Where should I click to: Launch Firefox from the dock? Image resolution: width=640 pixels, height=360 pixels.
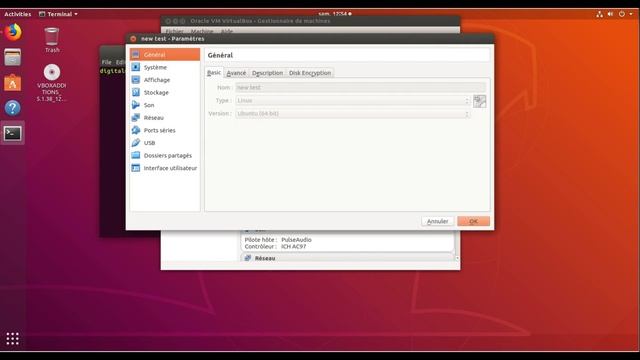pos(13,32)
